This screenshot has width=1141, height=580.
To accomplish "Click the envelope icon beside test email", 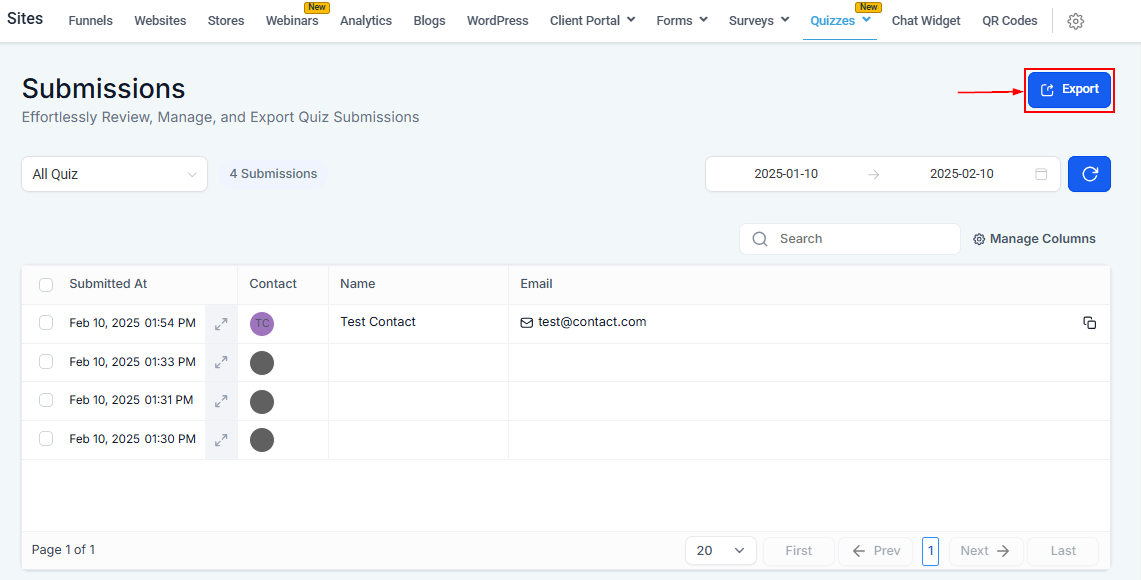I will (x=527, y=323).
